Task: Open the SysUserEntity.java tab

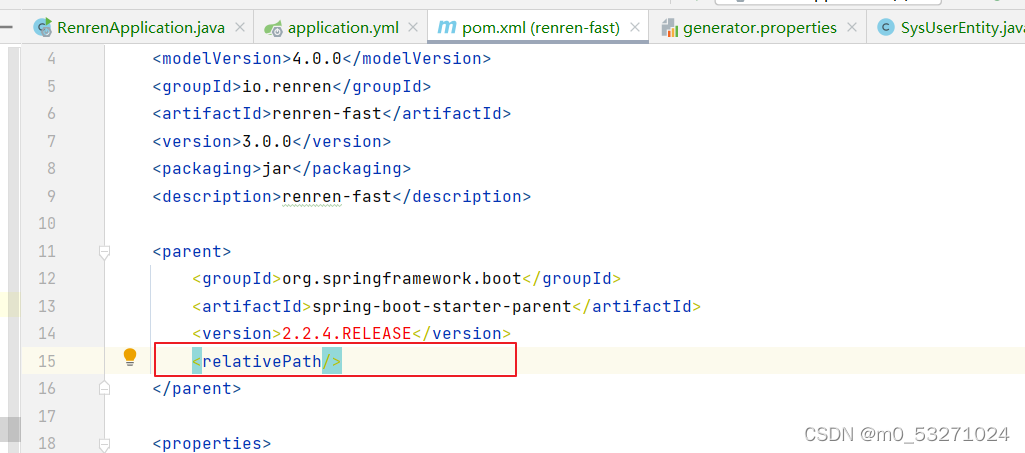Action: point(947,27)
